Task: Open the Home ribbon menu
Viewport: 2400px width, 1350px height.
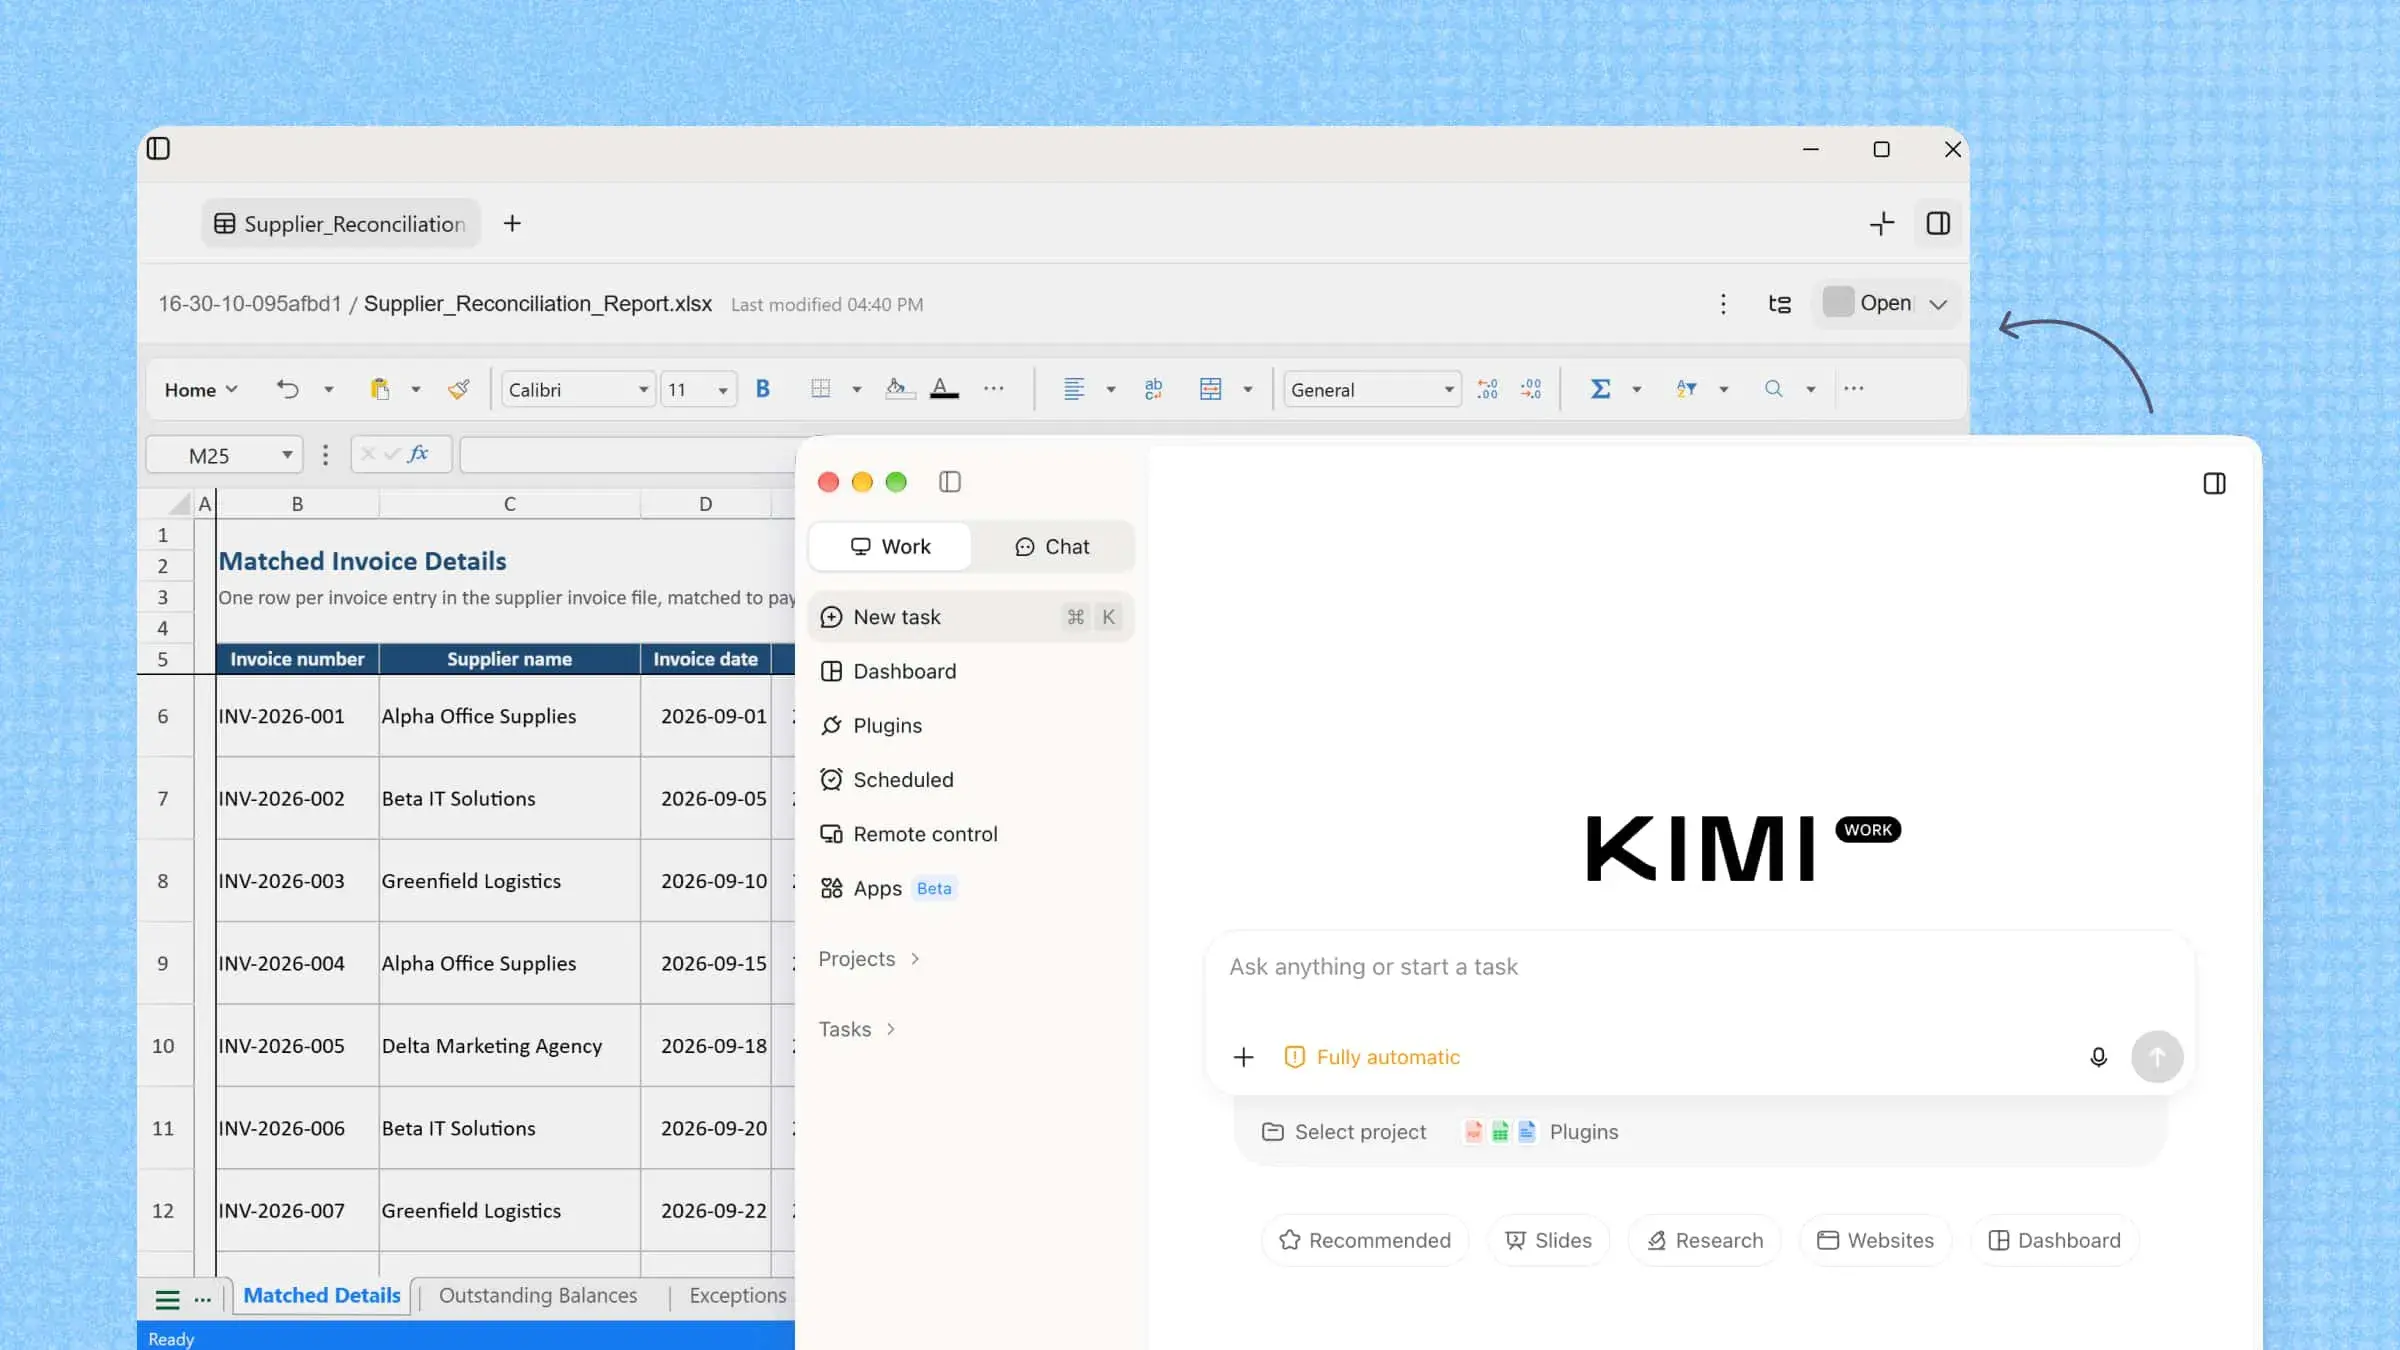Action: (200, 390)
